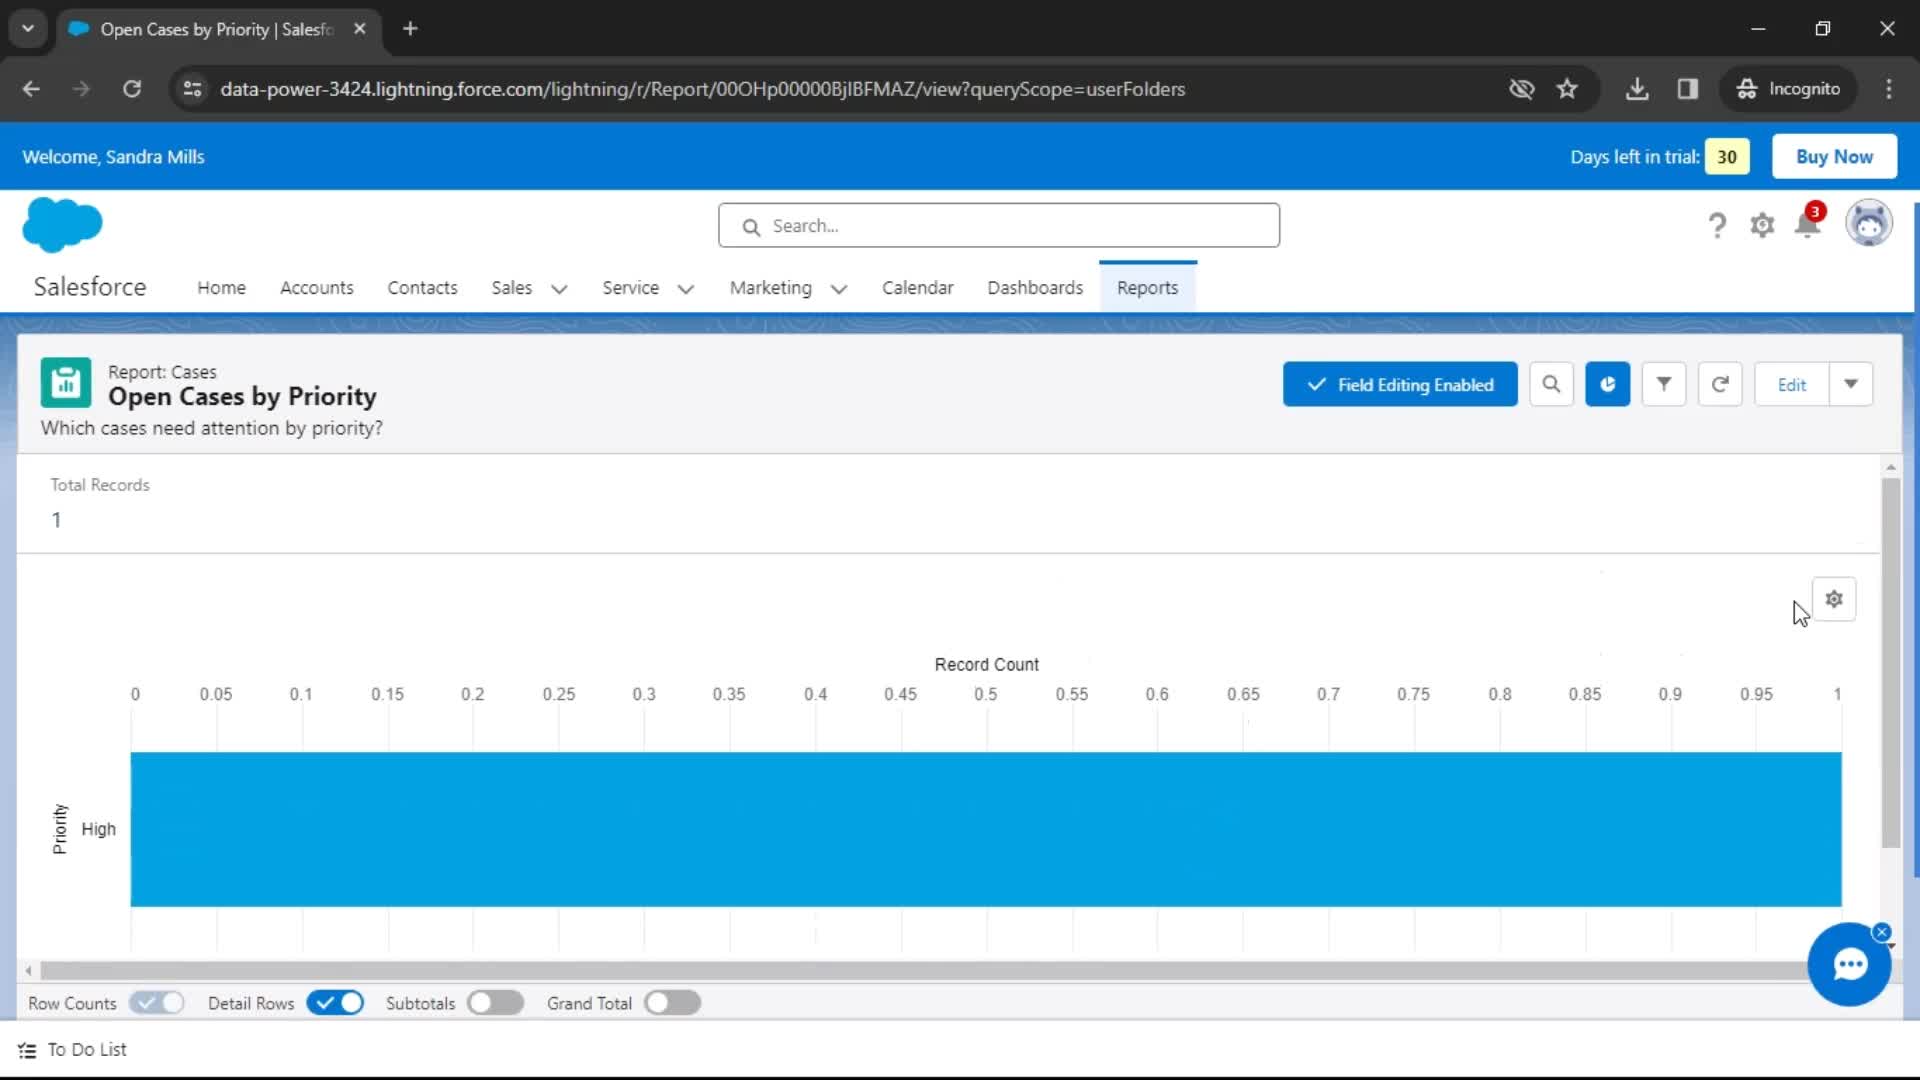This screenshot has width=1920, height=1080.
Task: Click the 'Record Count' axis title
Action: point(986,665)
